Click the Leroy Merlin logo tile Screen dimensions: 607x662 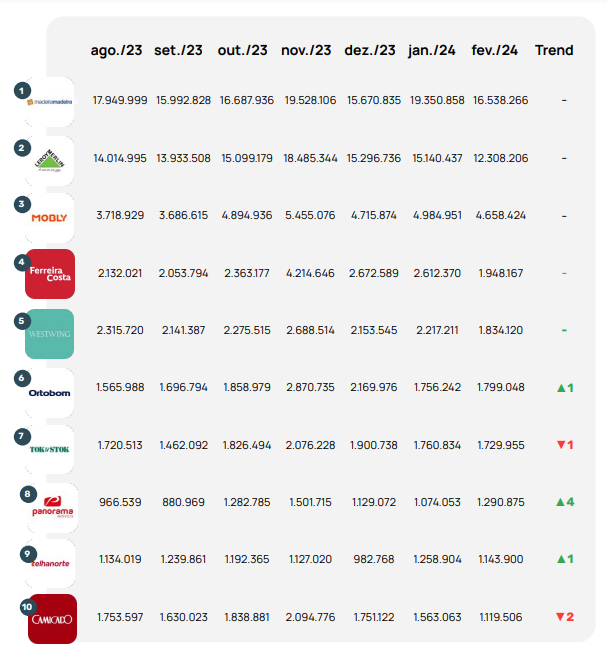(x=50, y=159)
